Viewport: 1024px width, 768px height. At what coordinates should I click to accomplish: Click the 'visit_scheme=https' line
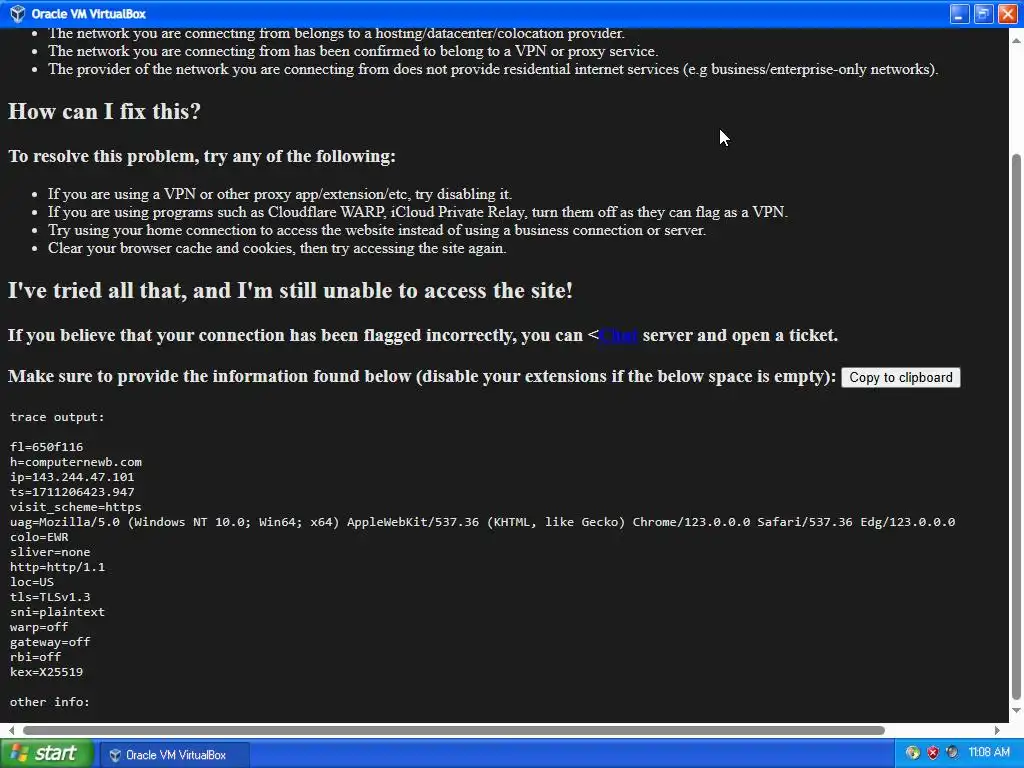[75, 507]
